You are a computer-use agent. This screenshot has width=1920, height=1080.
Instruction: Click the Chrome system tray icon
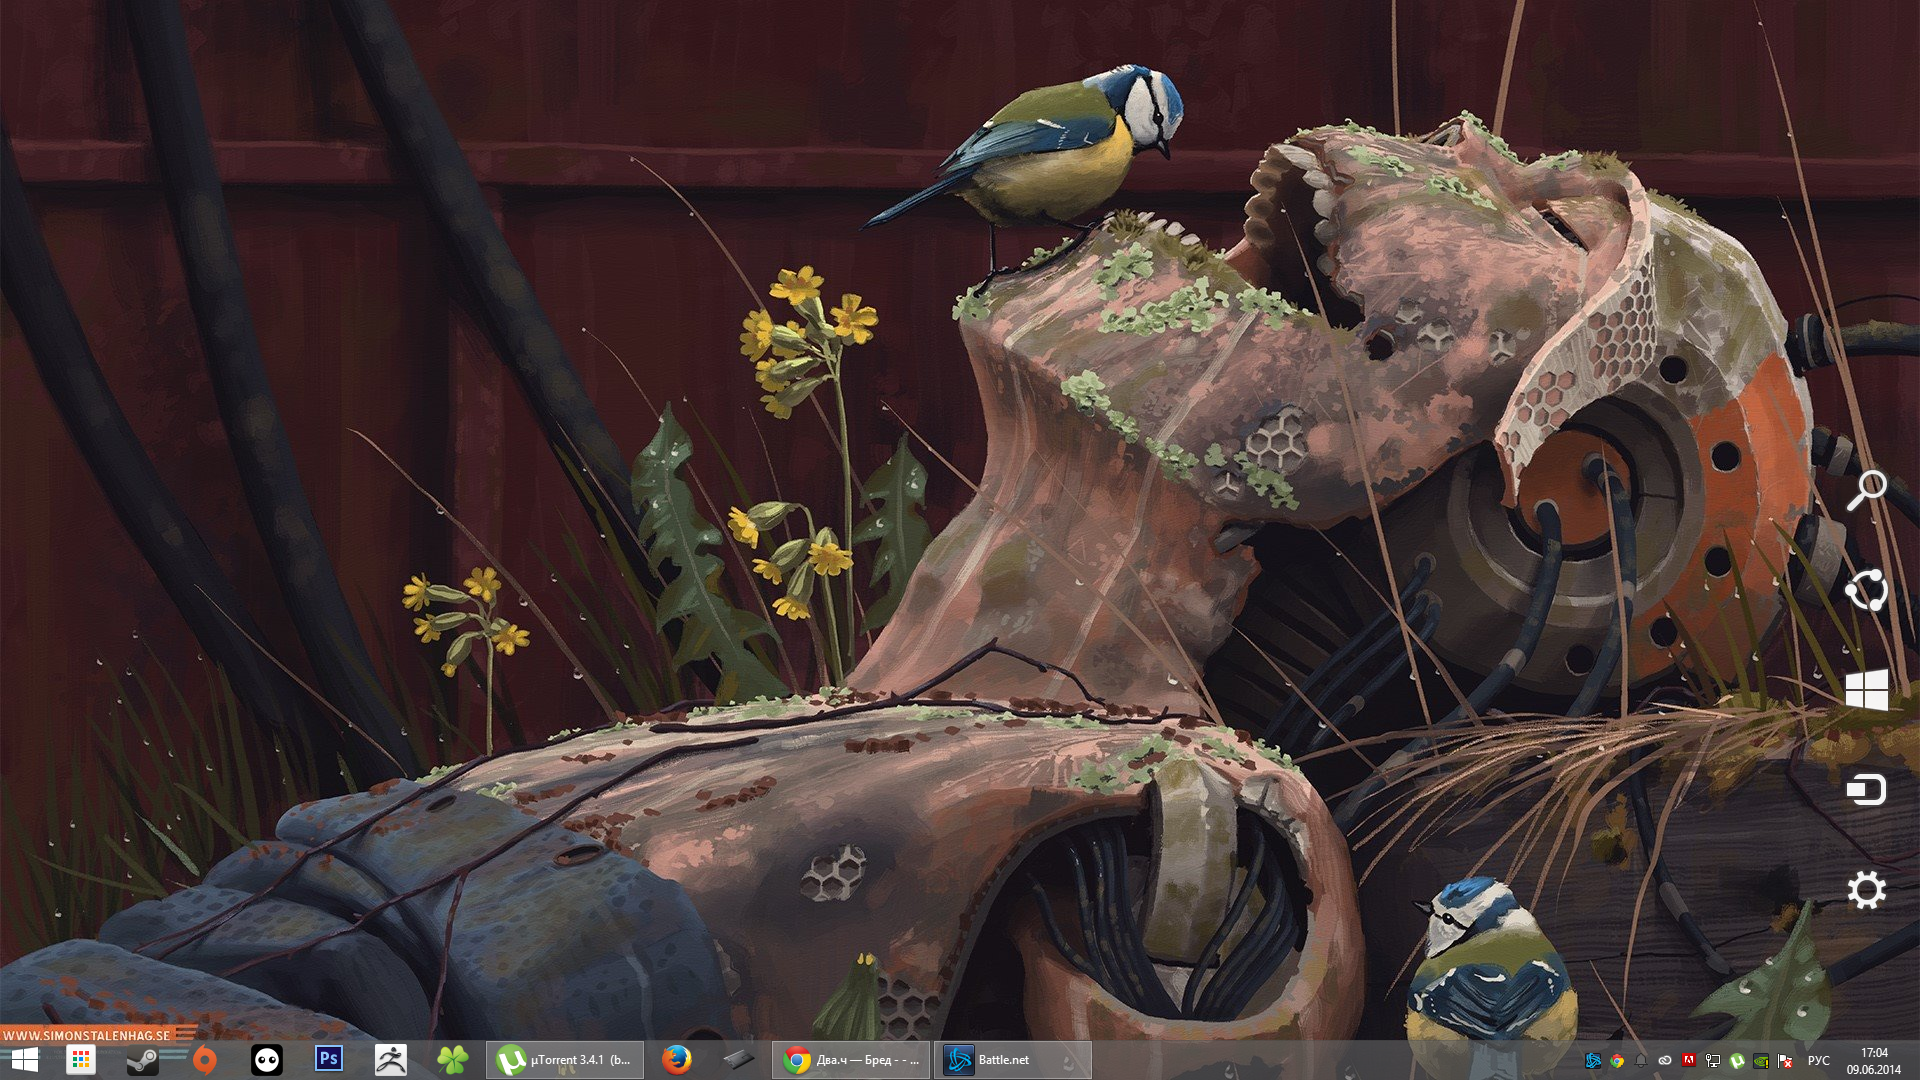tap(1617, 1061)
